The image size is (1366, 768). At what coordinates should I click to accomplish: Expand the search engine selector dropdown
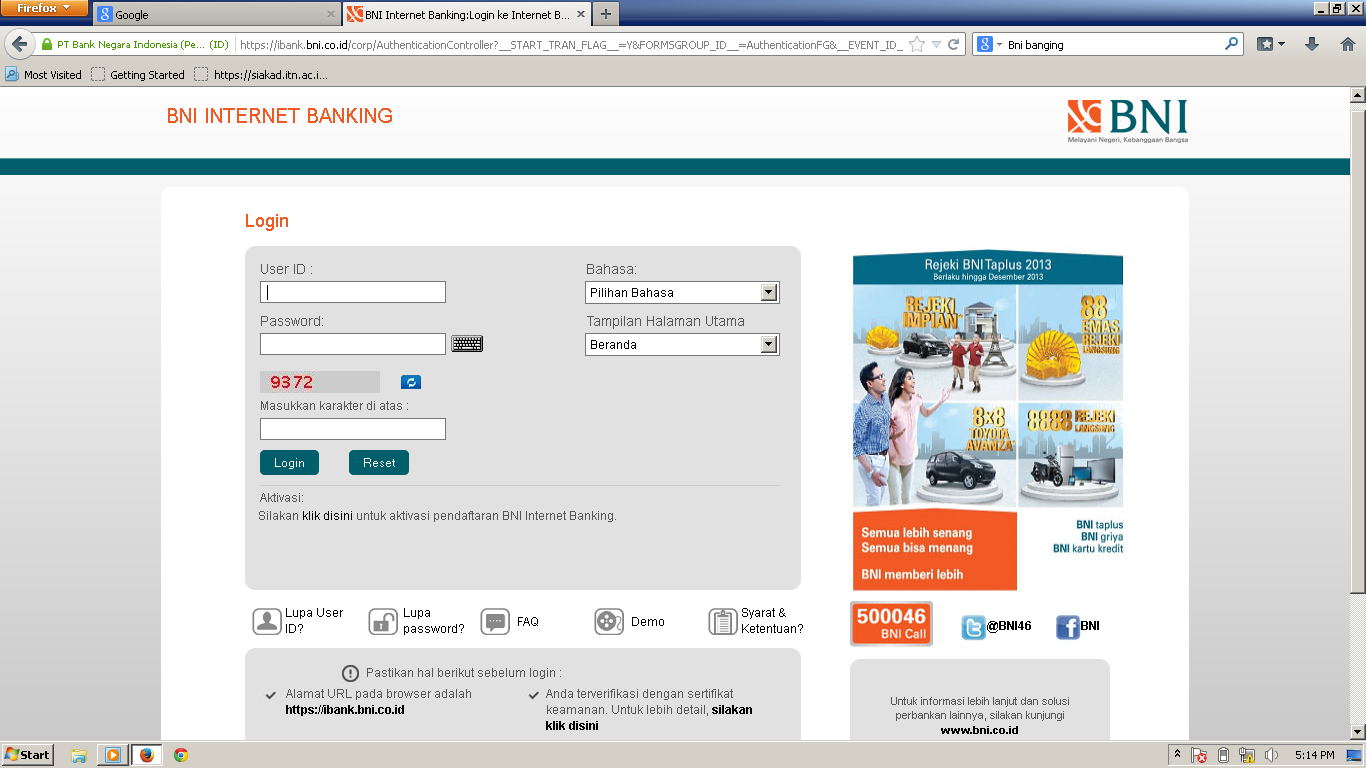(990, 44)
